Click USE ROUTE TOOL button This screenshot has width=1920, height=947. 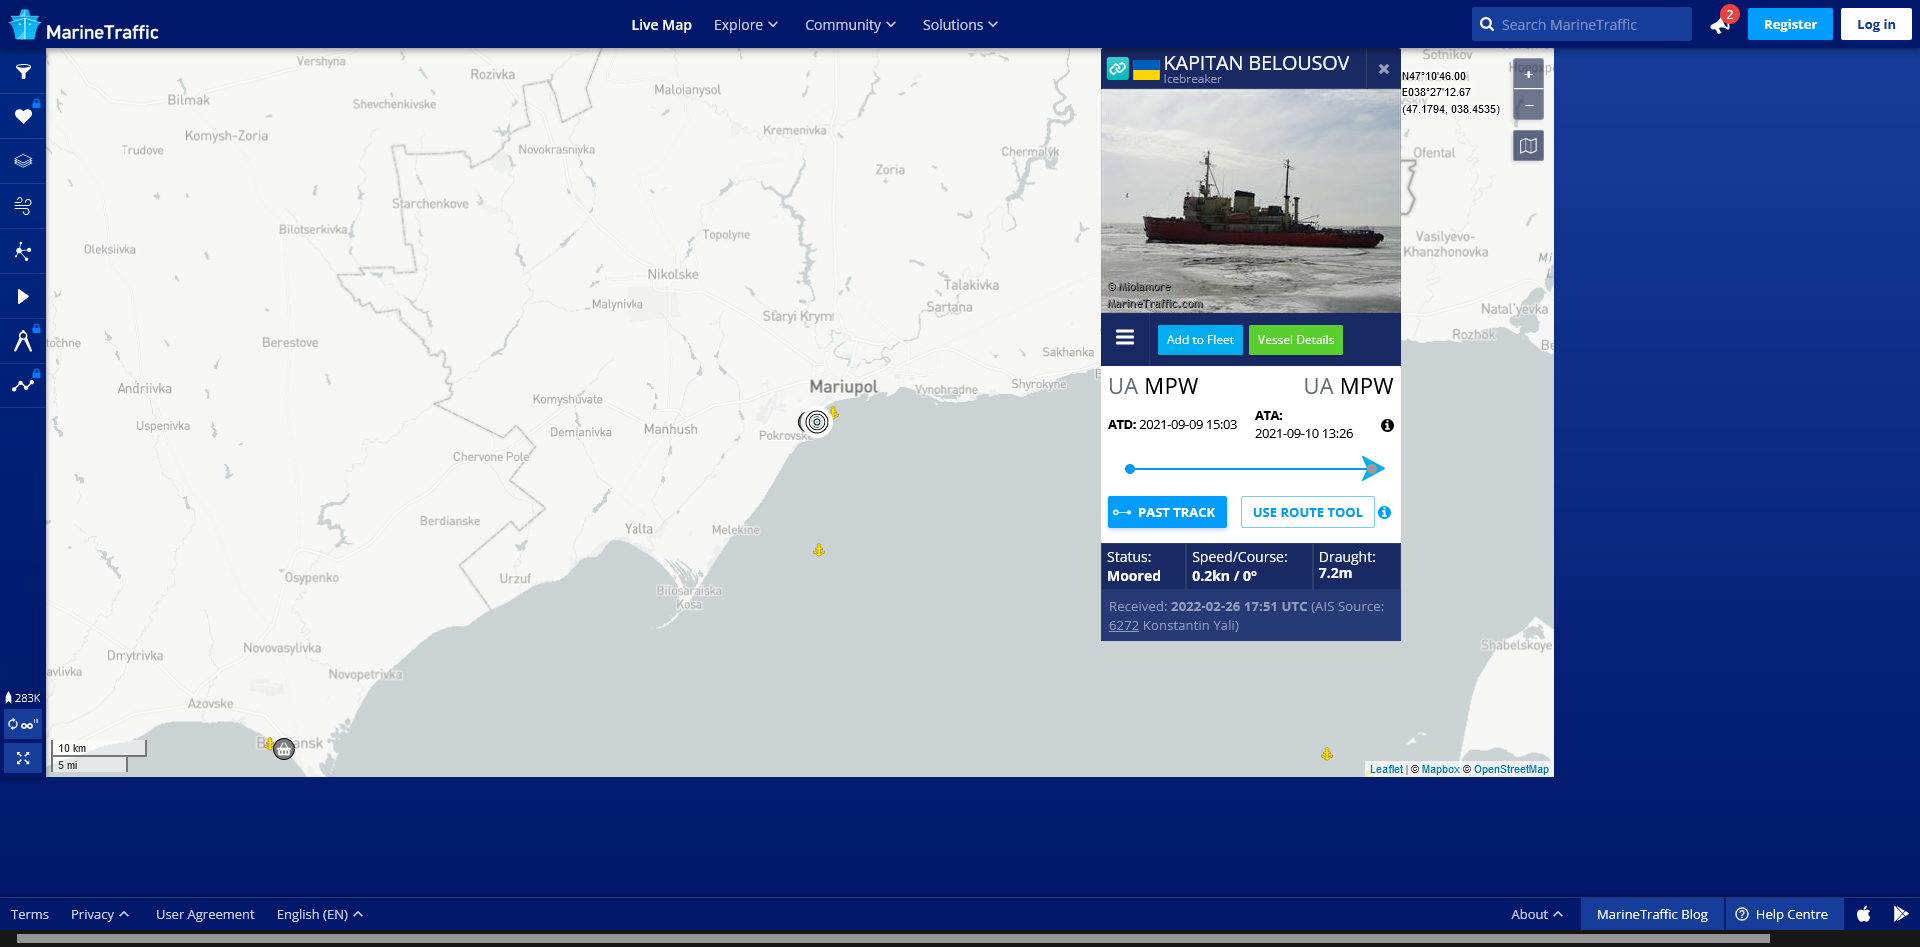[x=1307, y=512]
